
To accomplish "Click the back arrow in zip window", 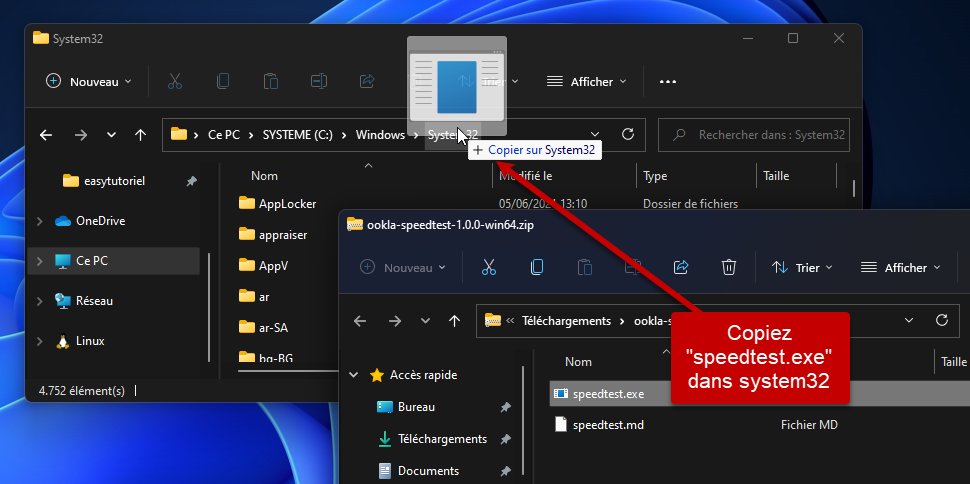I will (361, 321).
